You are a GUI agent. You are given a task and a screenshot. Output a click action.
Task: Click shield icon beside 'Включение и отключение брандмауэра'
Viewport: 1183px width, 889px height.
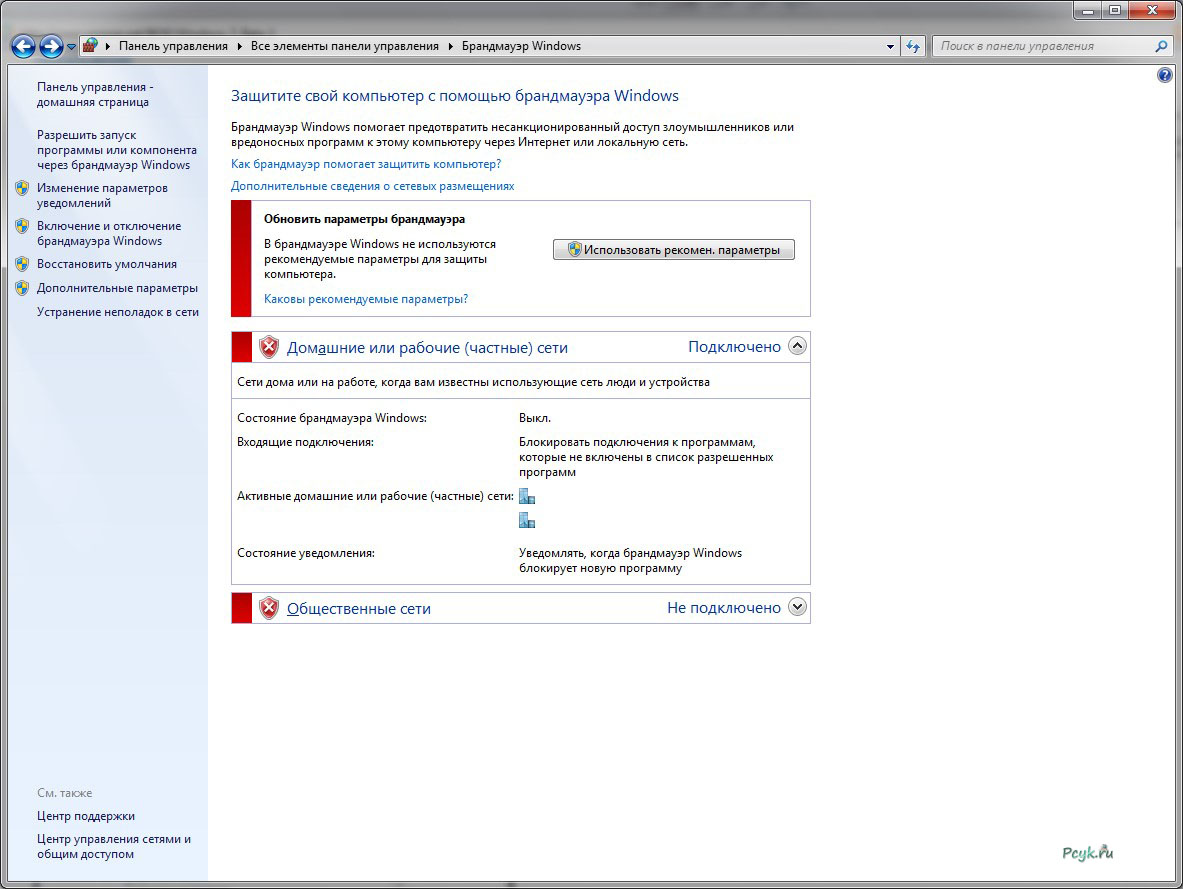pos(22,226)
